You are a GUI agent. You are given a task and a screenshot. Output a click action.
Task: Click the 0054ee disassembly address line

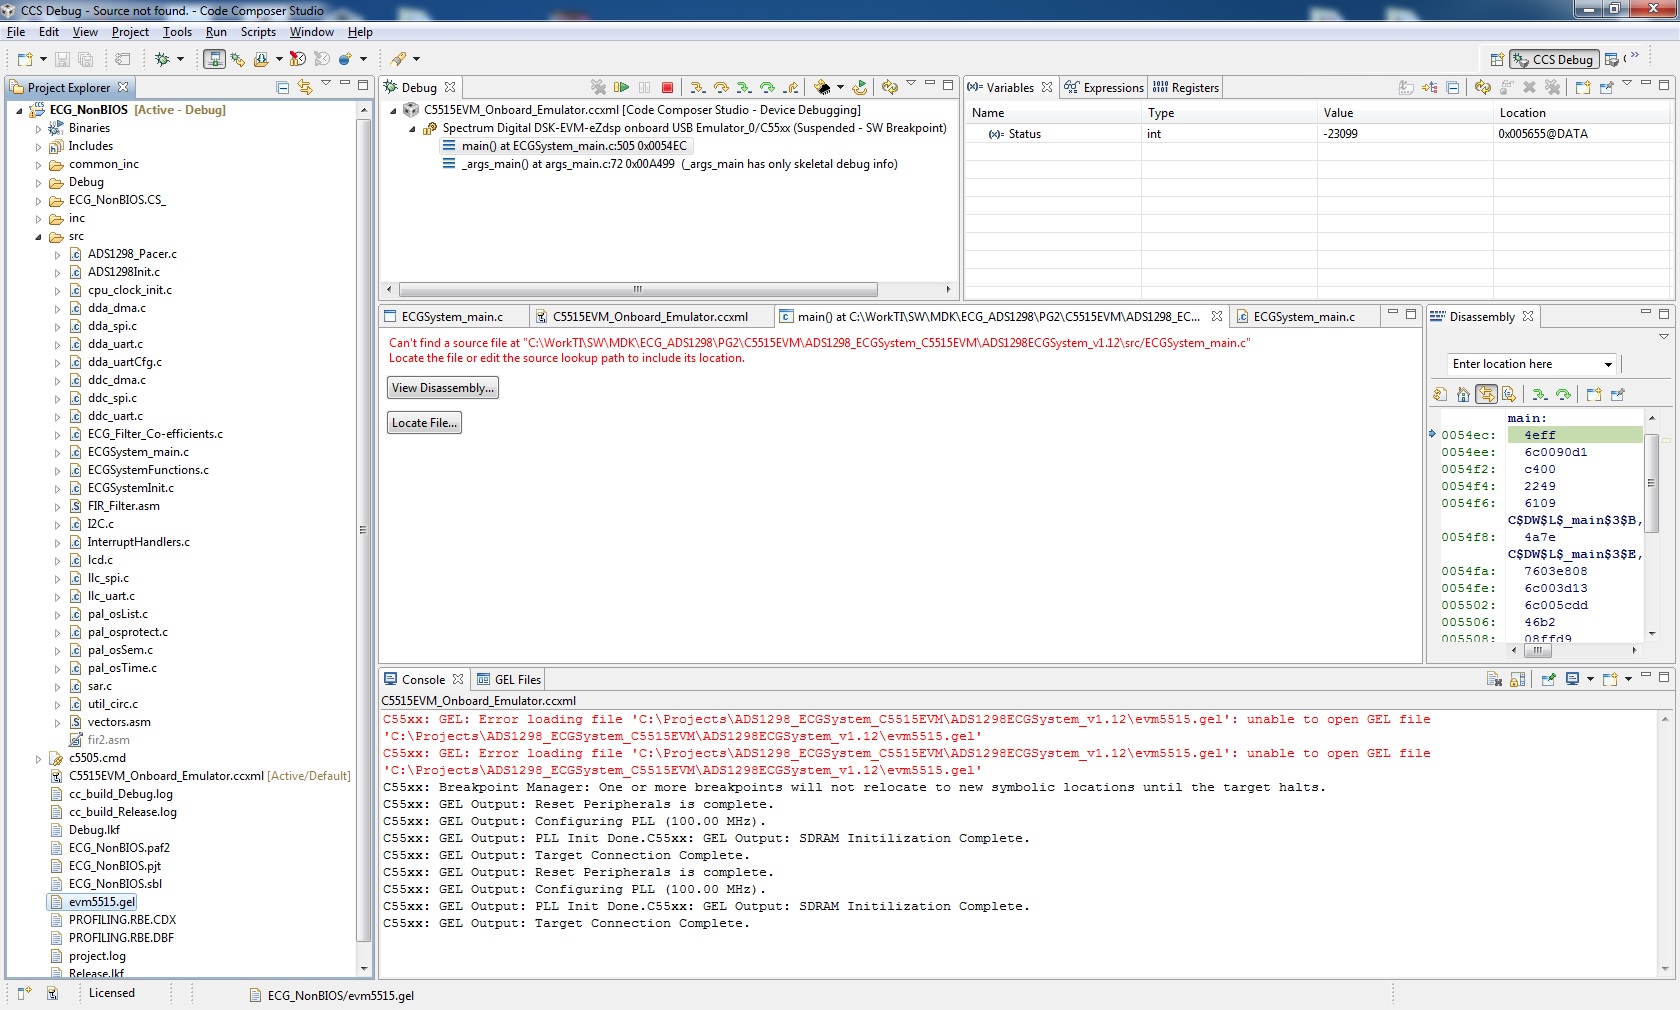(1468, 452)
